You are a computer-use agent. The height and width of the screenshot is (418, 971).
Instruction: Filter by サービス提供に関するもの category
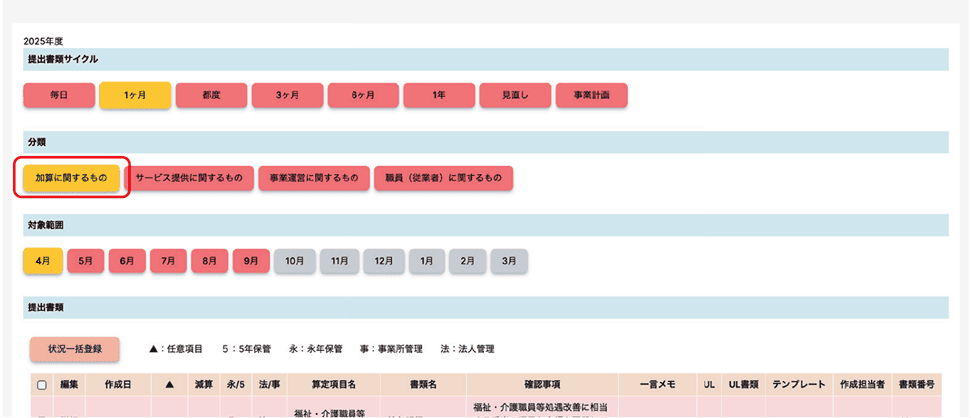click(189, 178)
